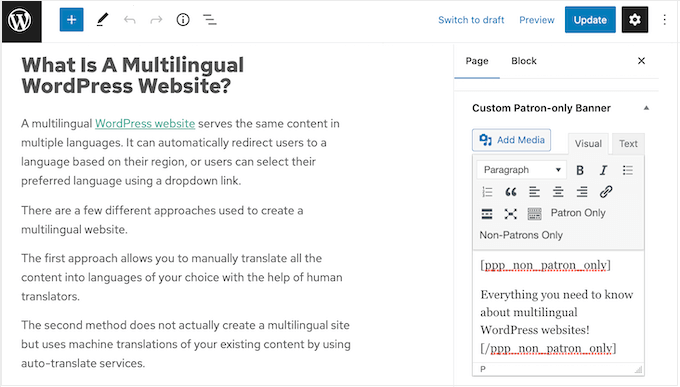Insert a blockquote

(x=511, y=191)
